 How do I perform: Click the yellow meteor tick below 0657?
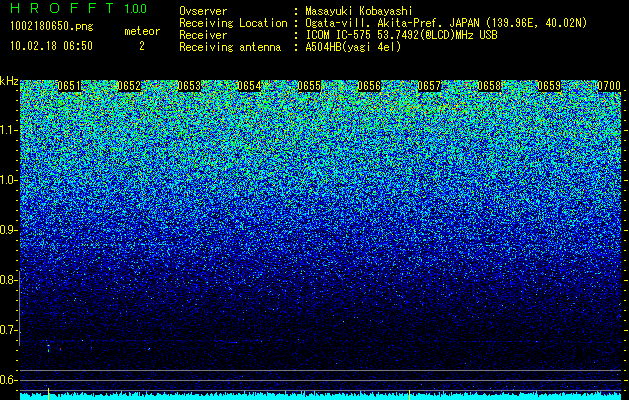point(409,394)
